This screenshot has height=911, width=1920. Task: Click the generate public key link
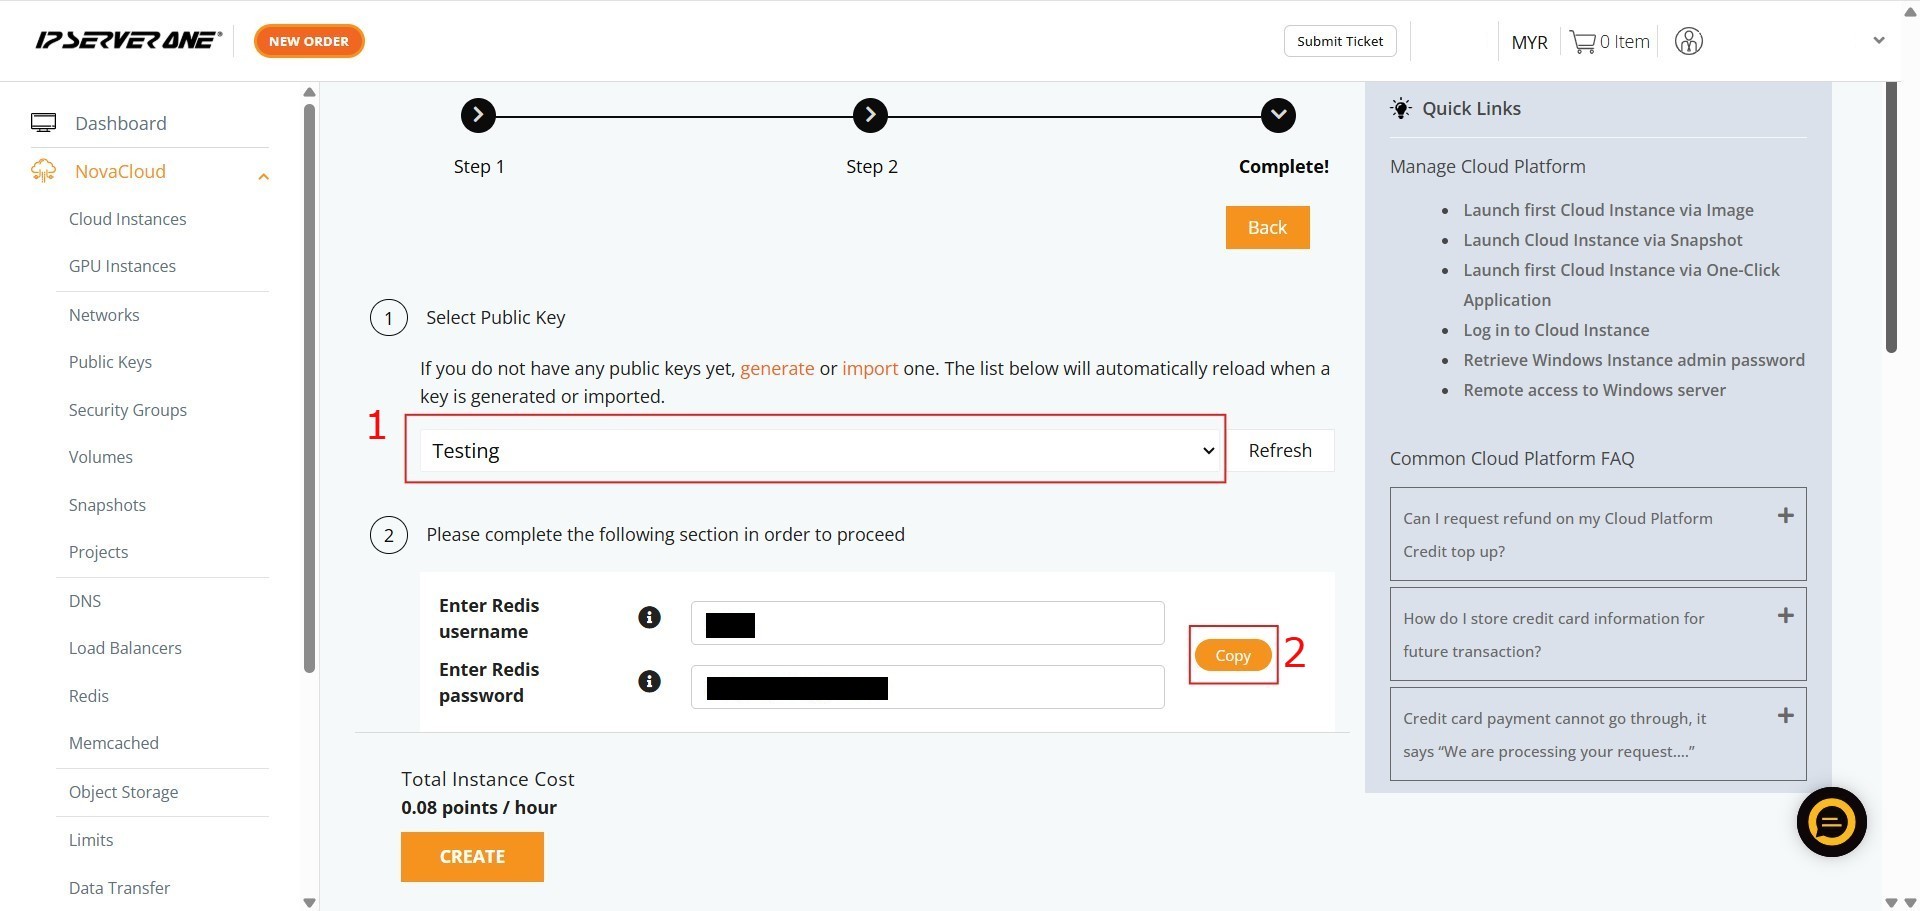[x=776, y=368]
